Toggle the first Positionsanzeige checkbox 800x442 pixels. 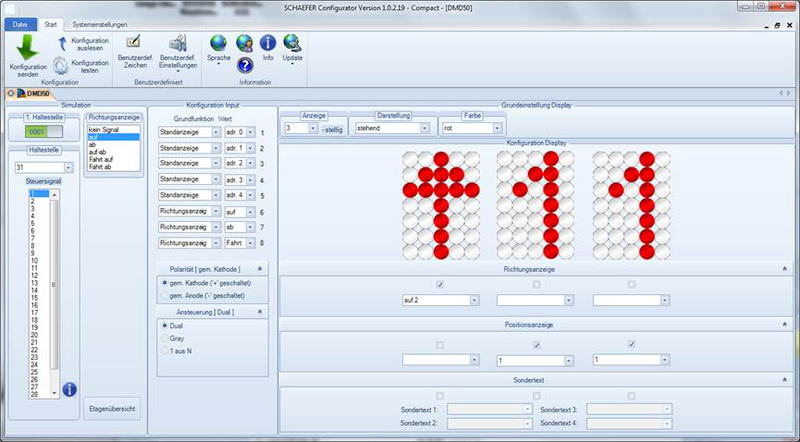coord(440,345)
